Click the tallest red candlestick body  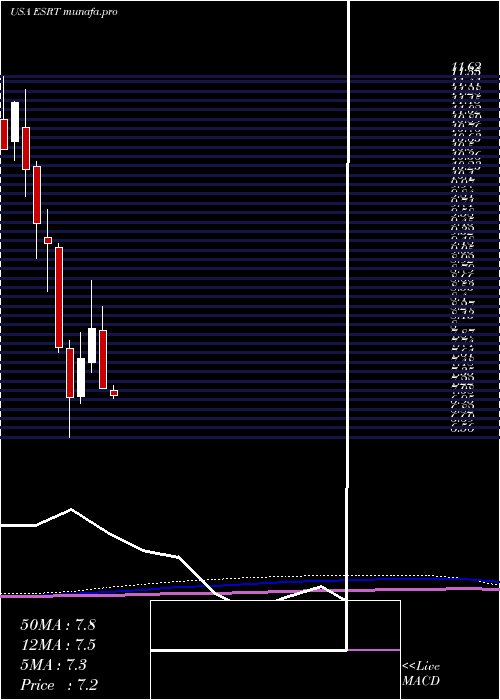59,297
